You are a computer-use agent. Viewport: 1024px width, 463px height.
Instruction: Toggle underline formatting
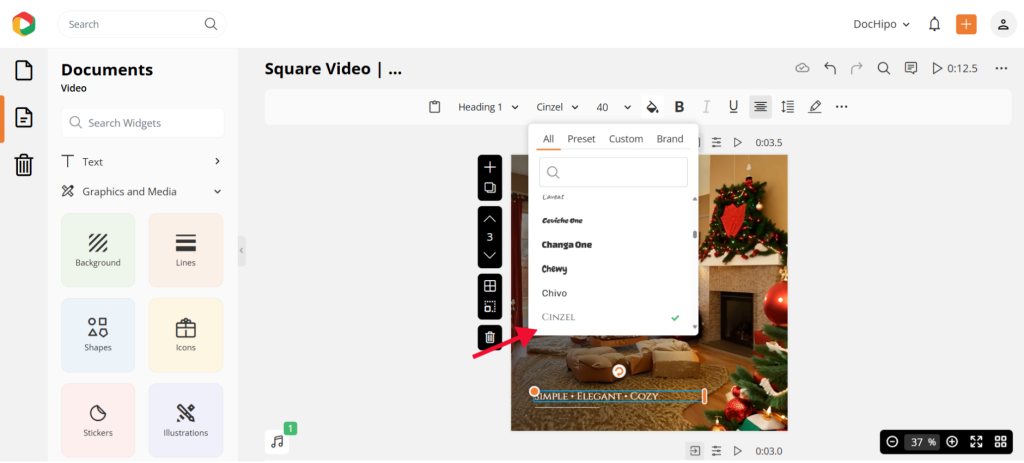coord(733,107)
